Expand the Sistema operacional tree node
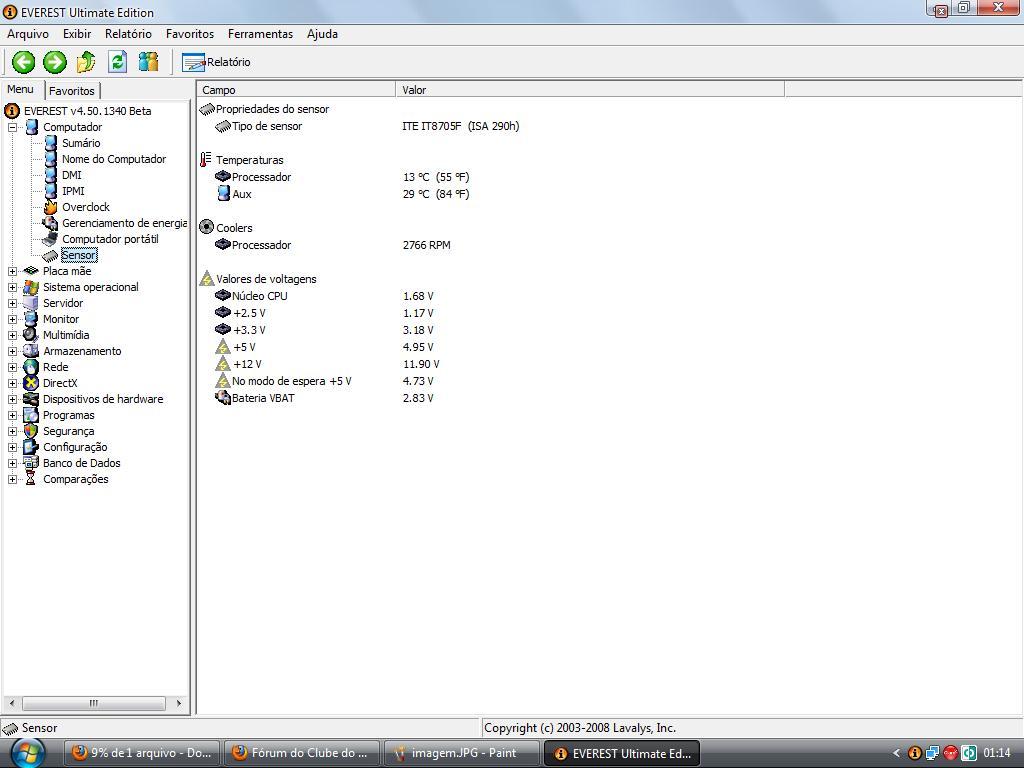This screenshot has width=1024, height=768. (12, 287)
